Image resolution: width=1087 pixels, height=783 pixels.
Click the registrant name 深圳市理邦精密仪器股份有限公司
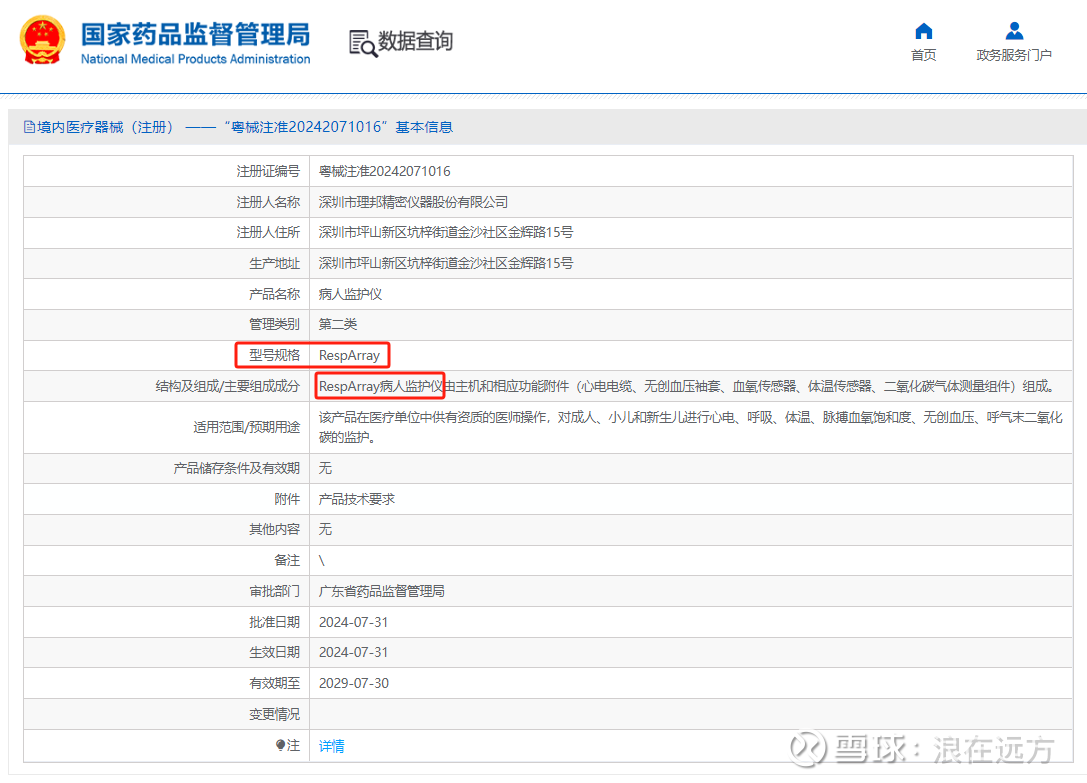tap(413, 202)
